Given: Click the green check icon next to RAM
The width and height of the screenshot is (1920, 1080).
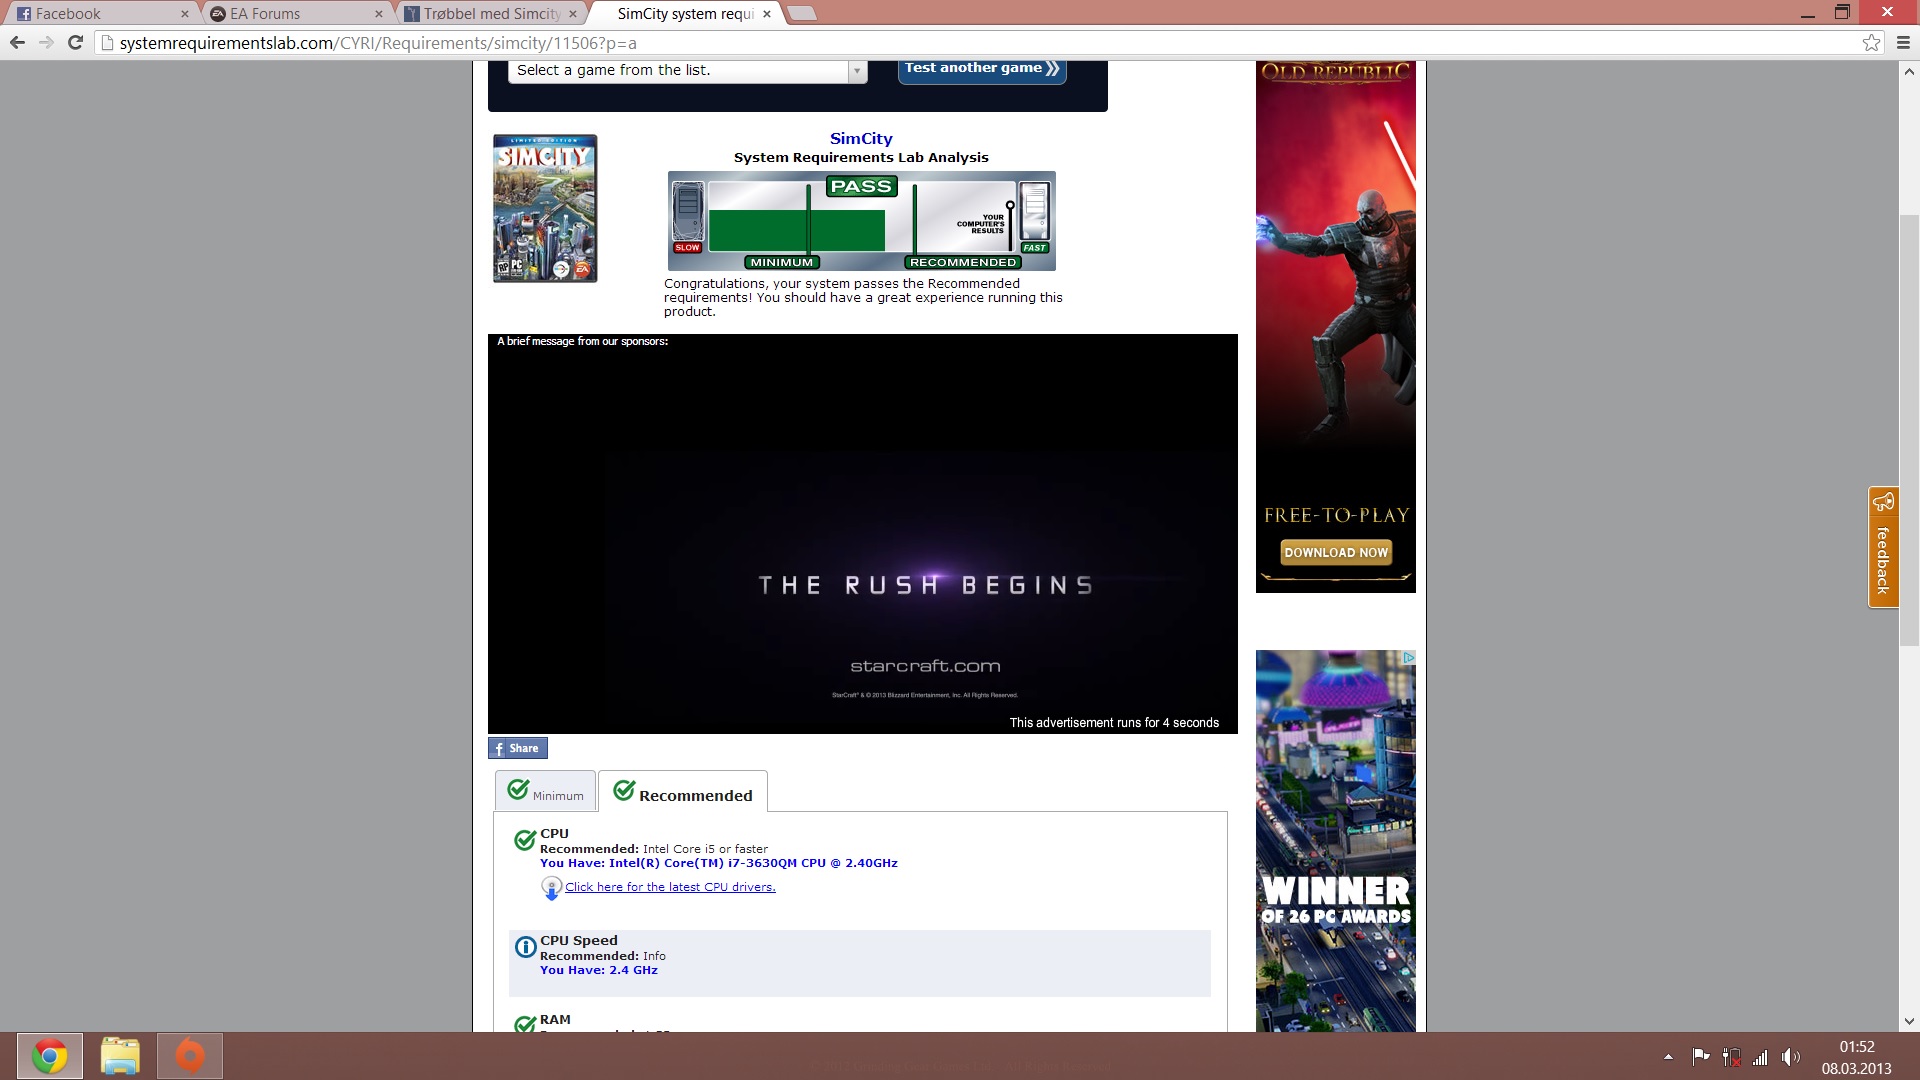Looking at the screenshot, I should [525, 1024].
